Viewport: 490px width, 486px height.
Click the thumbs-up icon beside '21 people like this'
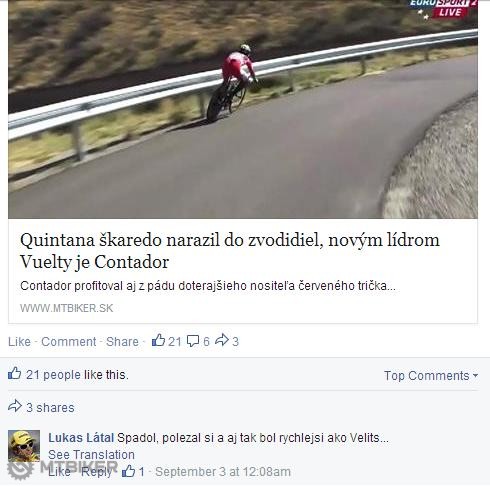pos(14,373)
